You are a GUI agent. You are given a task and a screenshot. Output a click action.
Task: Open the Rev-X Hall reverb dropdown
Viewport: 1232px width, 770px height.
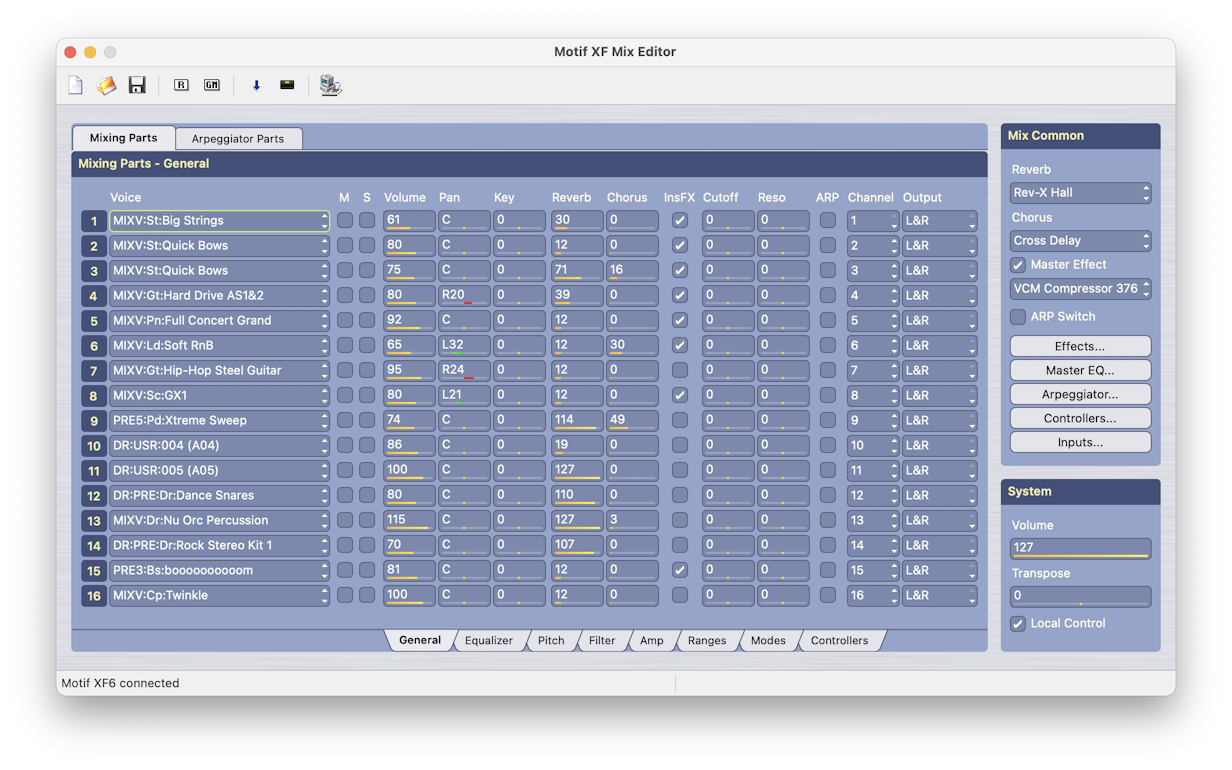tap(1080, 193)
